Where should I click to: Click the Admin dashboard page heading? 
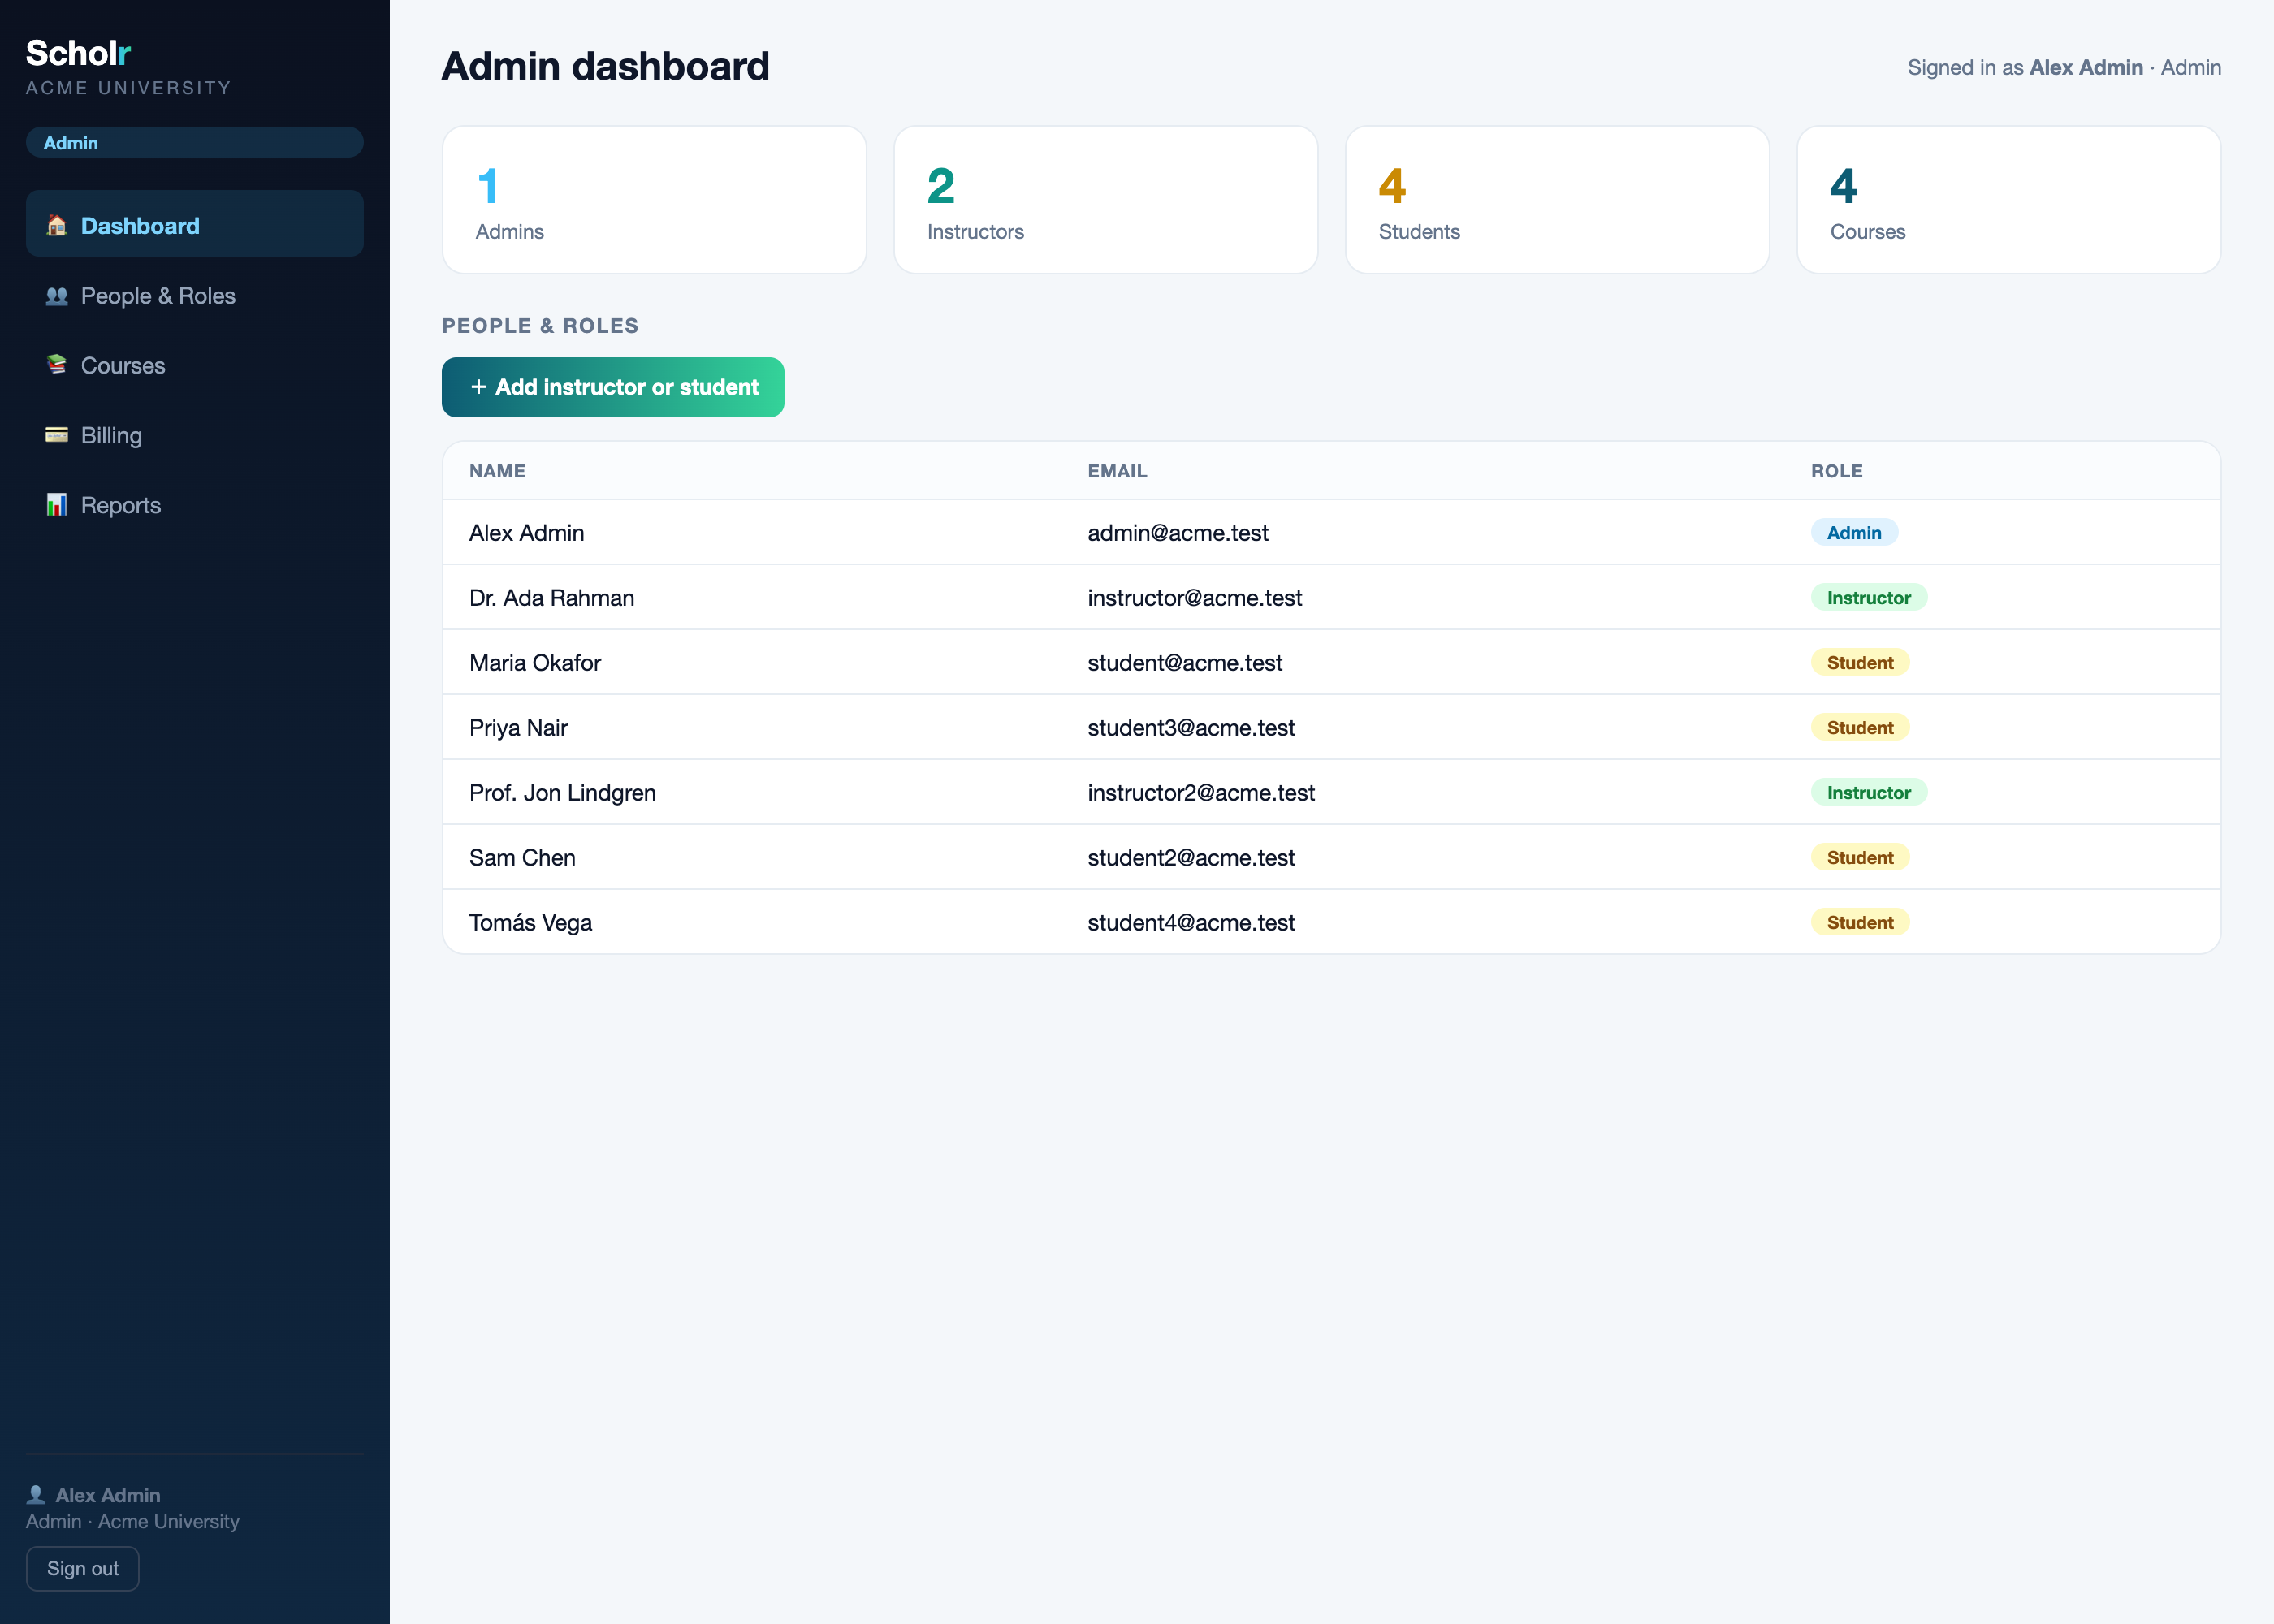tap(606, 66)
